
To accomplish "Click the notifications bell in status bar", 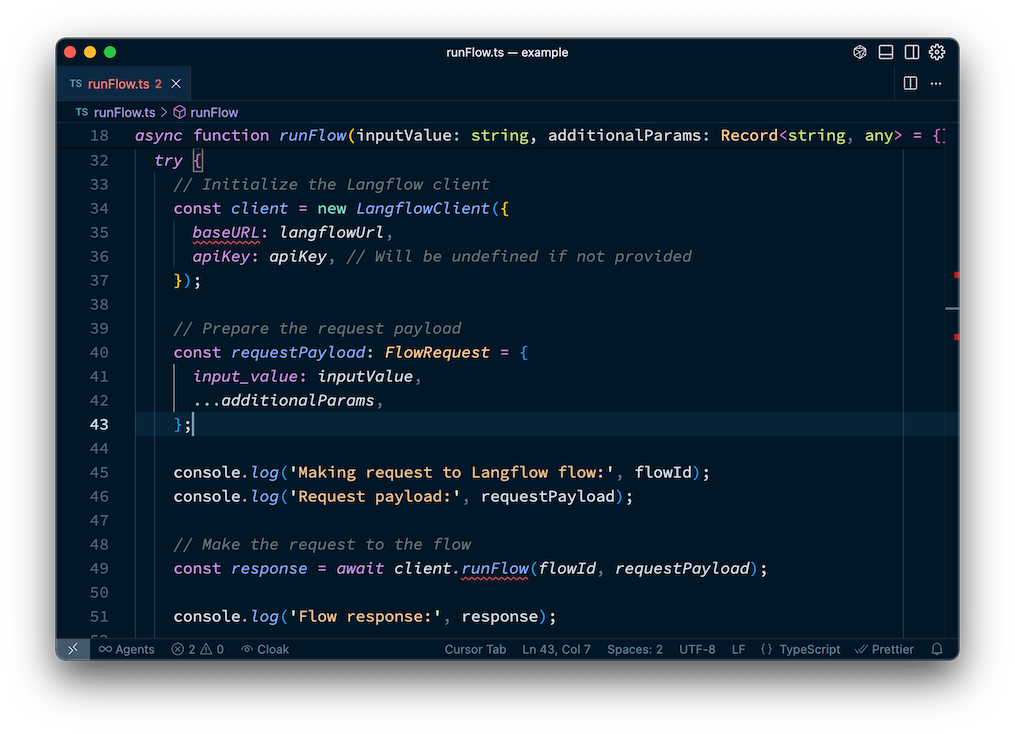I will [x=936, y=649].
